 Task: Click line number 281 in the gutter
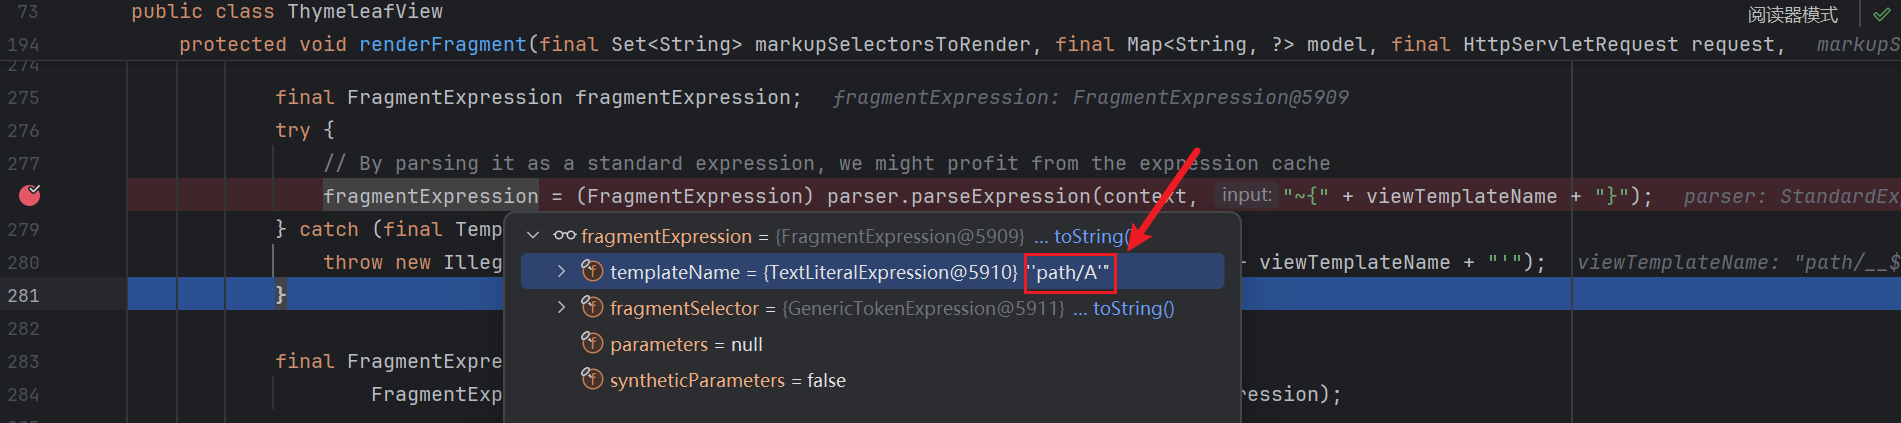[x=24, y=295]
